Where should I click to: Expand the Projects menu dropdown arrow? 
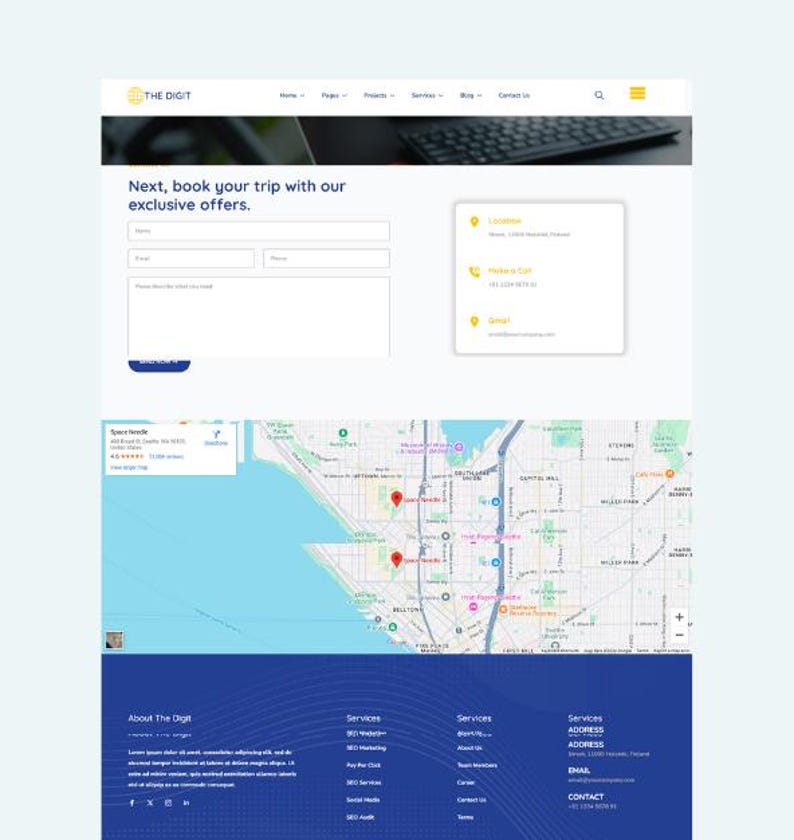click(392, 96)
